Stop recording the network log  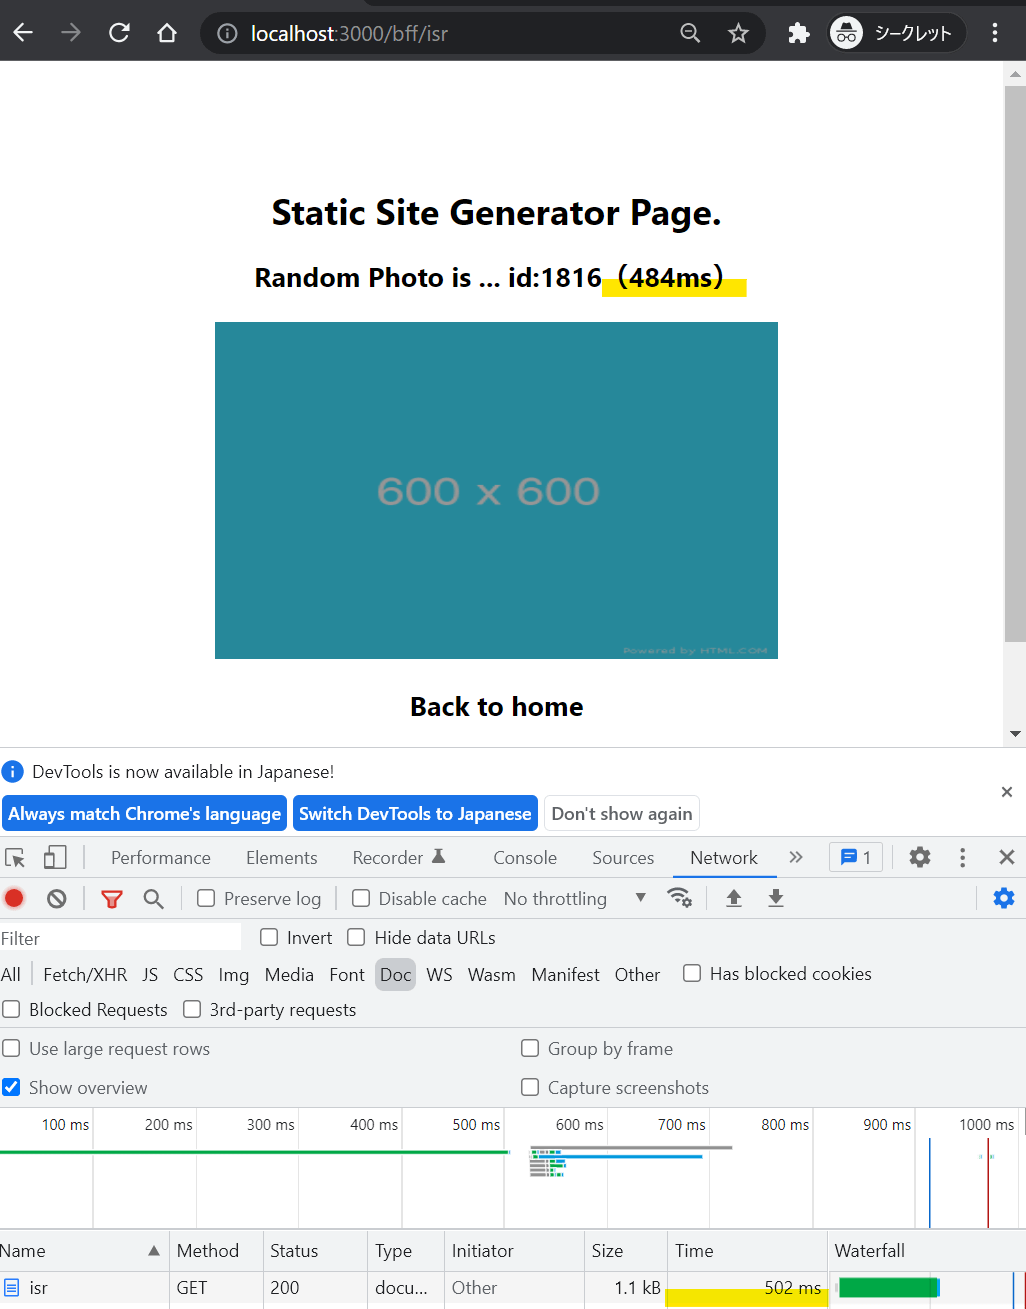[x=14, y=898]
